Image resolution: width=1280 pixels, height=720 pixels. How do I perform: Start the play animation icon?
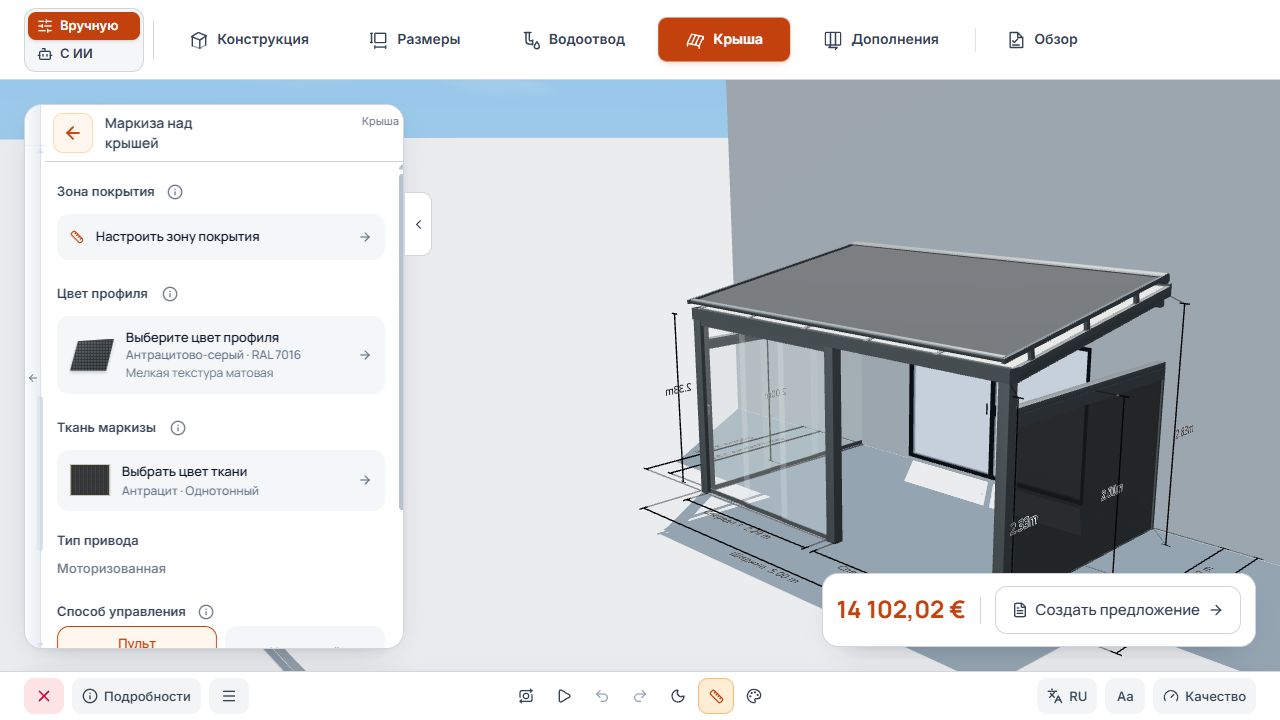564,696
